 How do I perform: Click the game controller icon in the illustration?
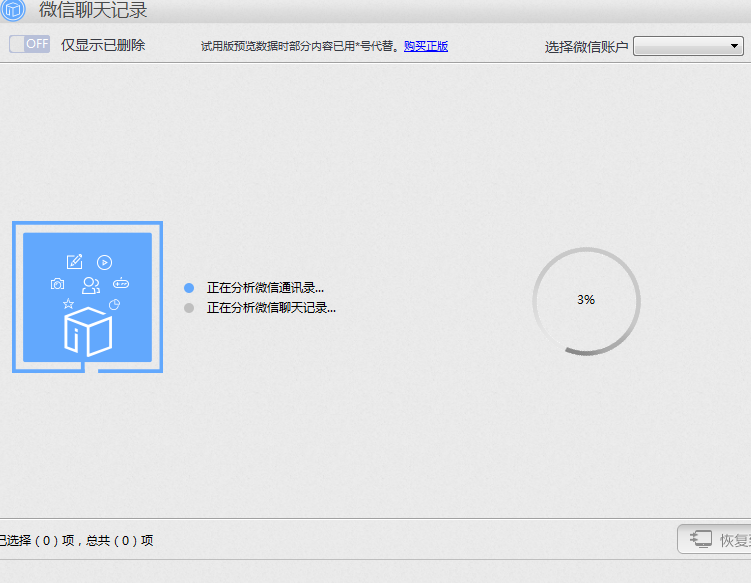click(121, 283)
